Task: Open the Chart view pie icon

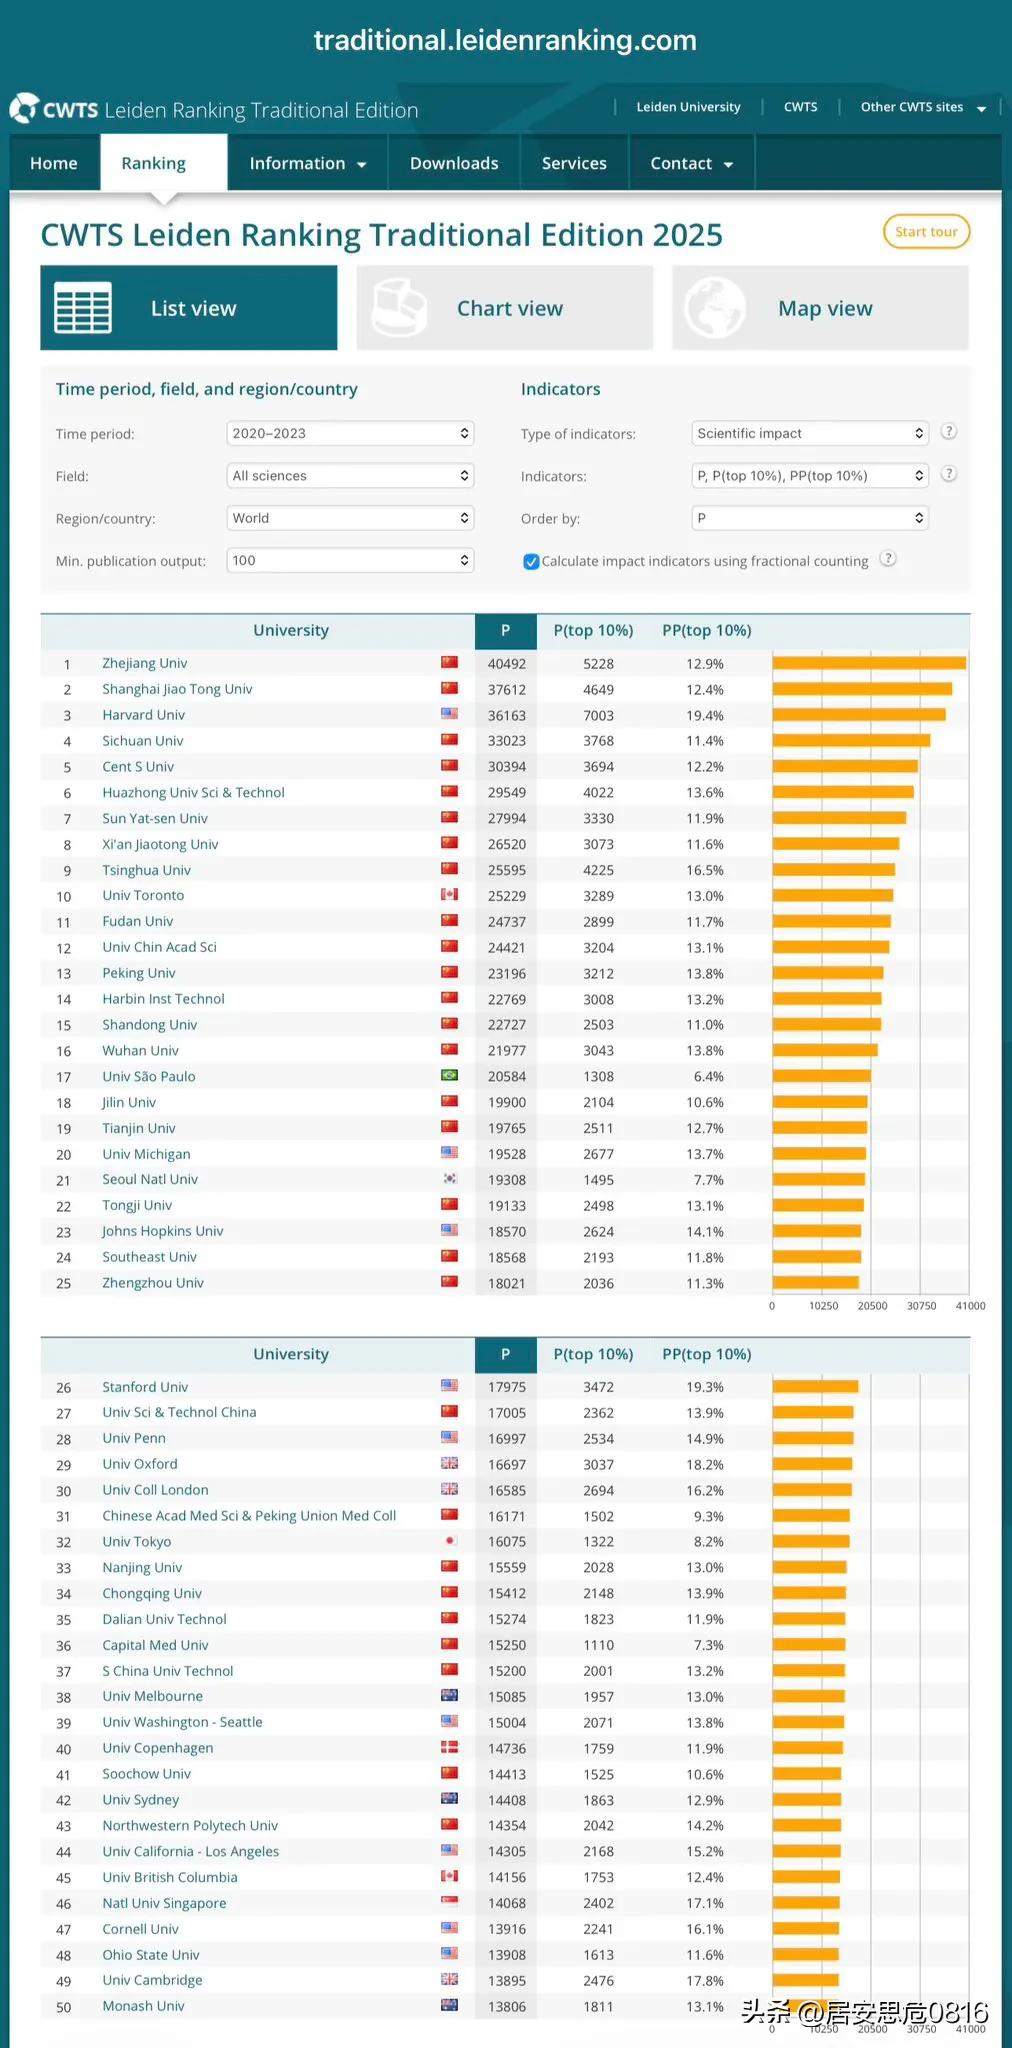Action: [399, 308]
